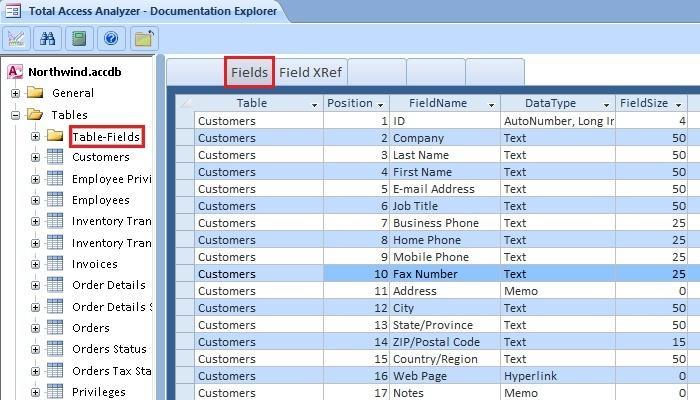The width and height of the screenshot is (700, 400).
Task: Open the FieldSize column filter dropdown
Action: [x=679, y=104]
